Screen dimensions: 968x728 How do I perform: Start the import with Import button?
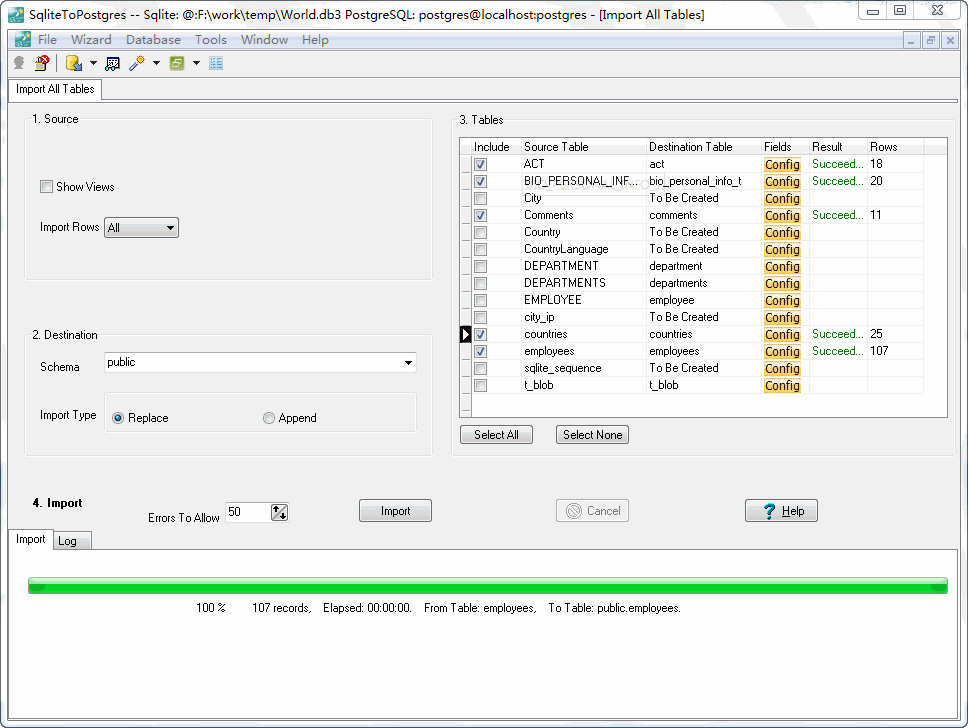(x=395, y=511)
